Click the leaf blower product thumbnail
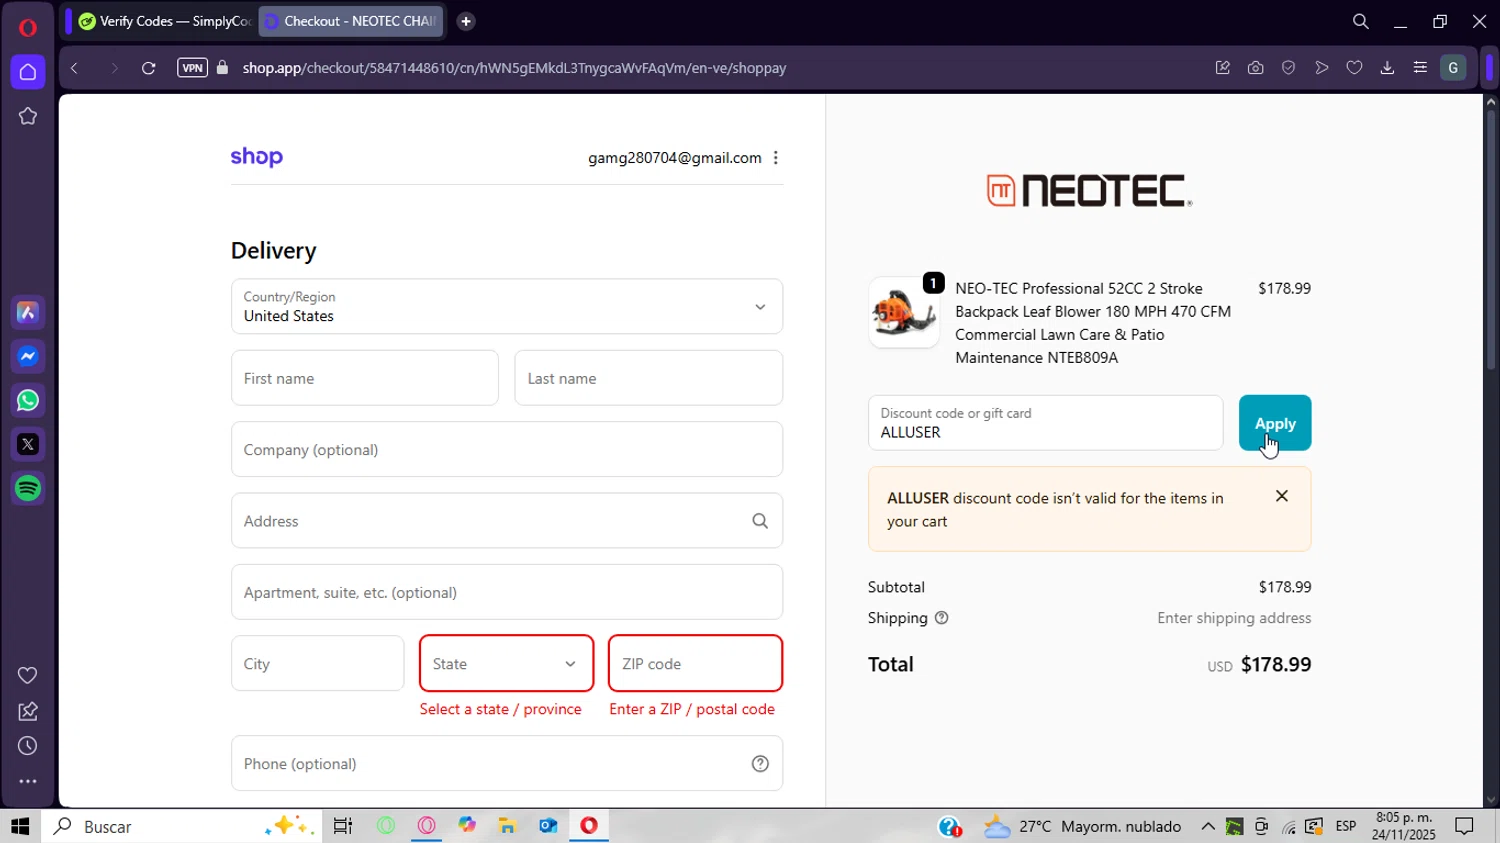Viewport: 1500px width, 843px height. click(904, 312)
